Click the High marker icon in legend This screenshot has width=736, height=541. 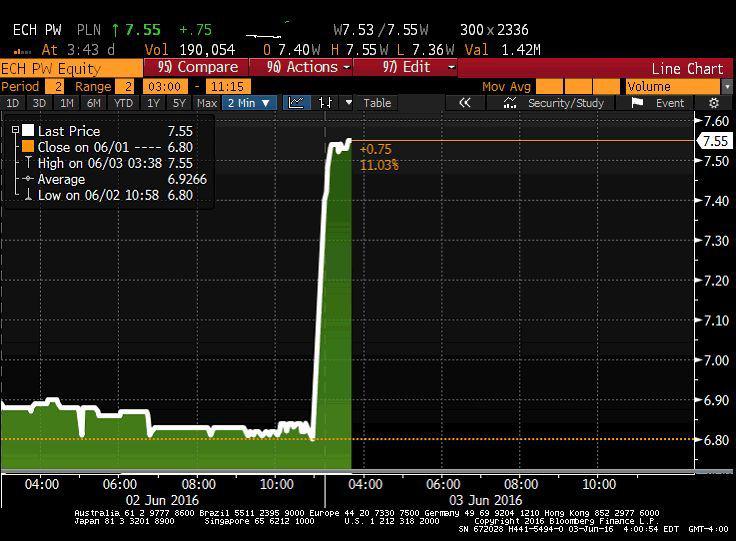click(28, 163)
